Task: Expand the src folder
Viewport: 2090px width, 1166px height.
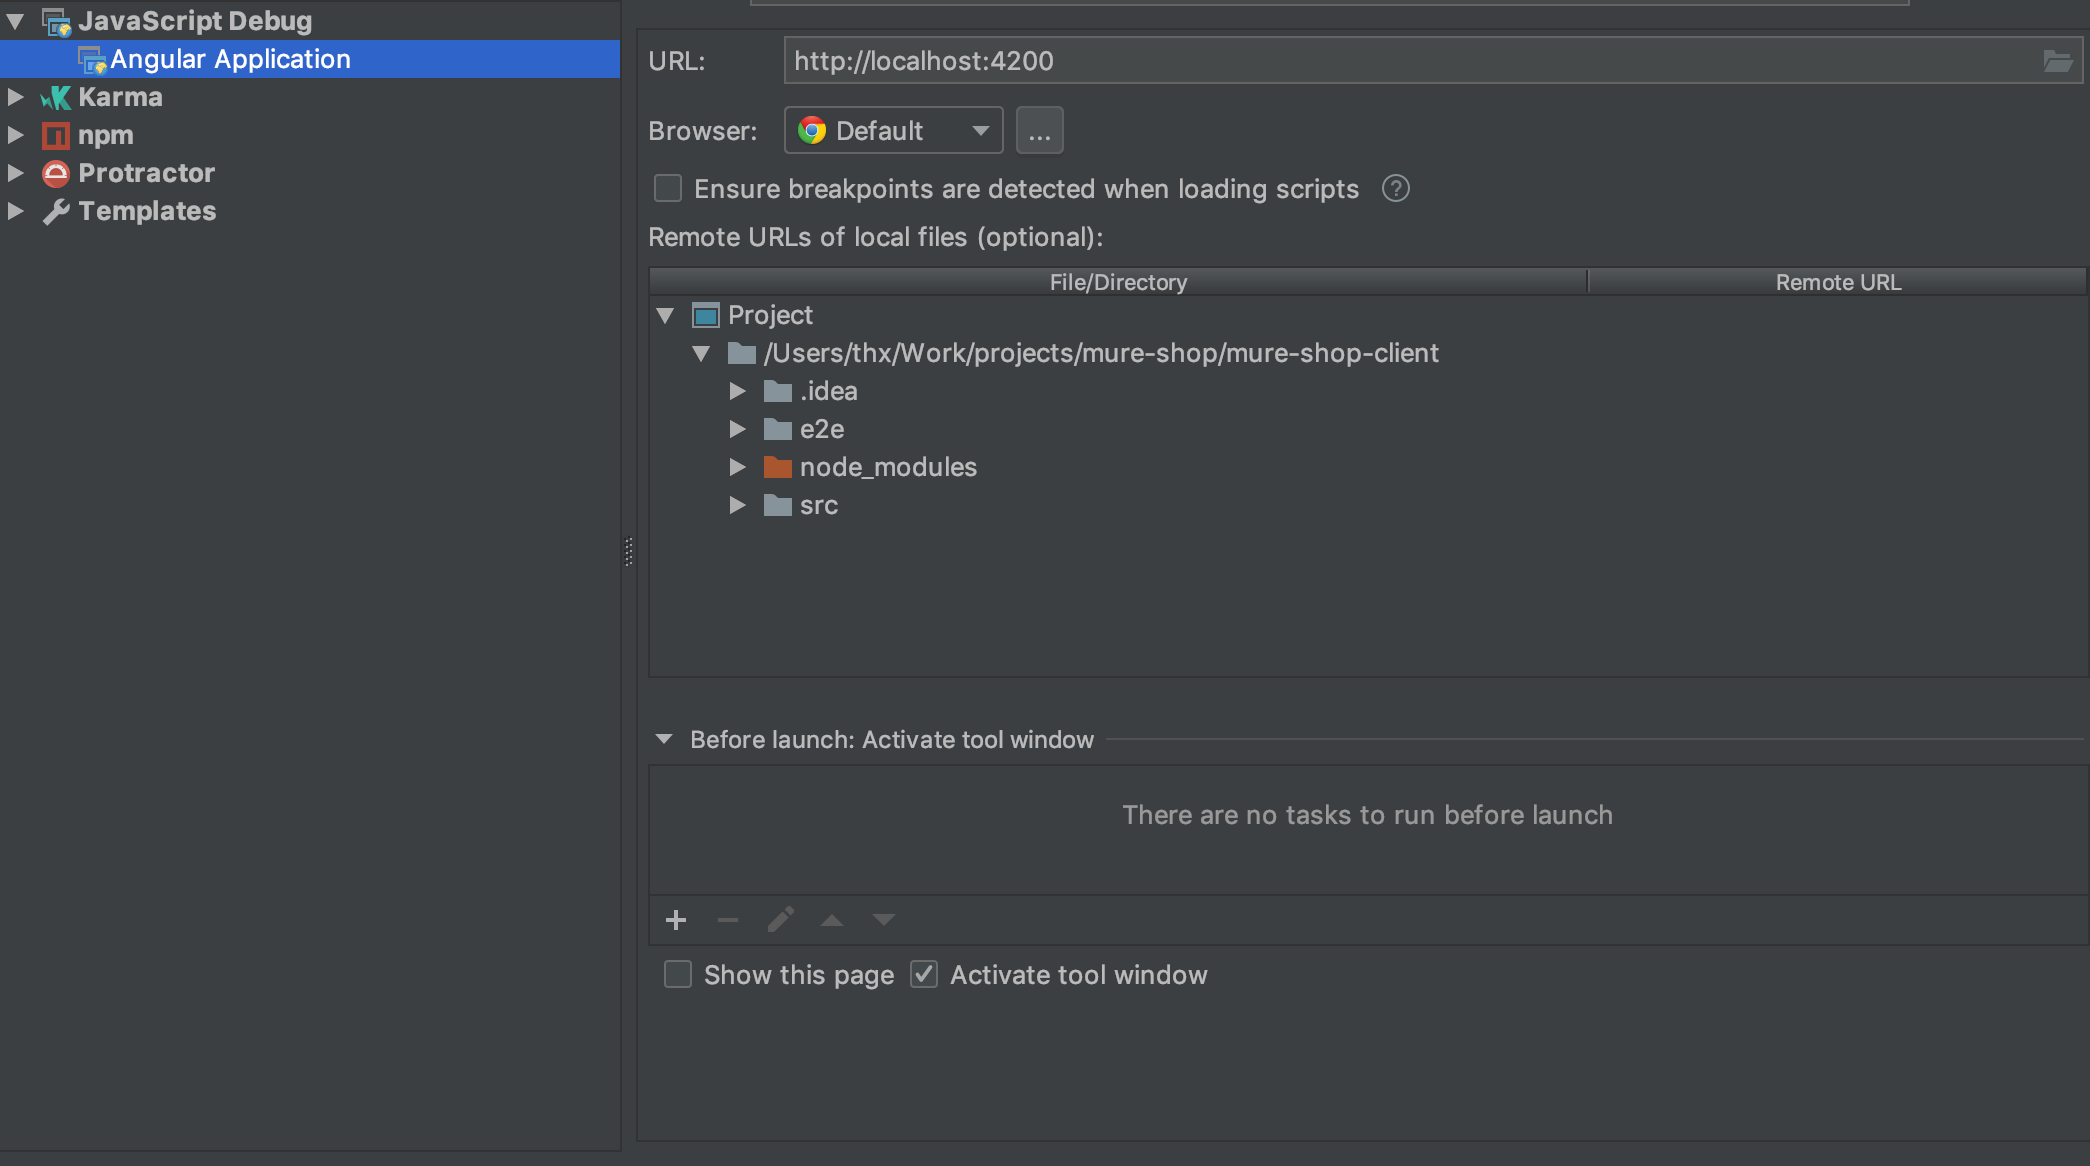Action: 737,505
